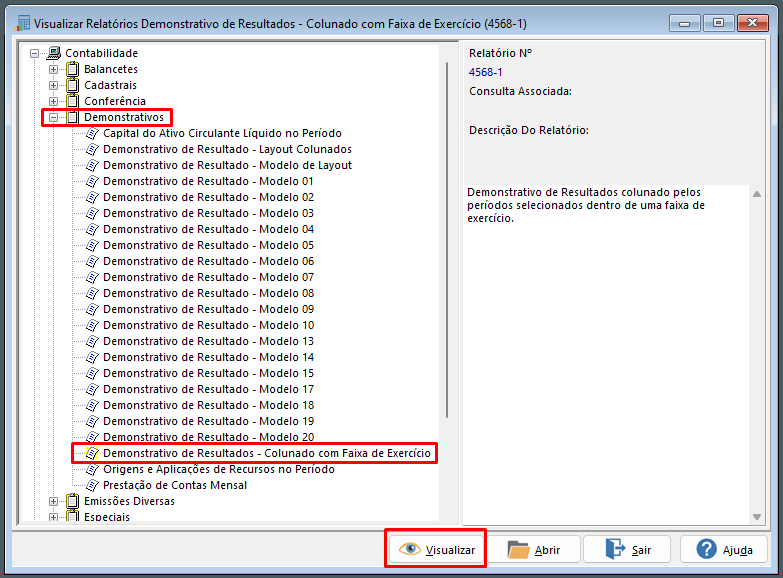
Task: Expand the Conferência folder node
Action: point(53,101)
